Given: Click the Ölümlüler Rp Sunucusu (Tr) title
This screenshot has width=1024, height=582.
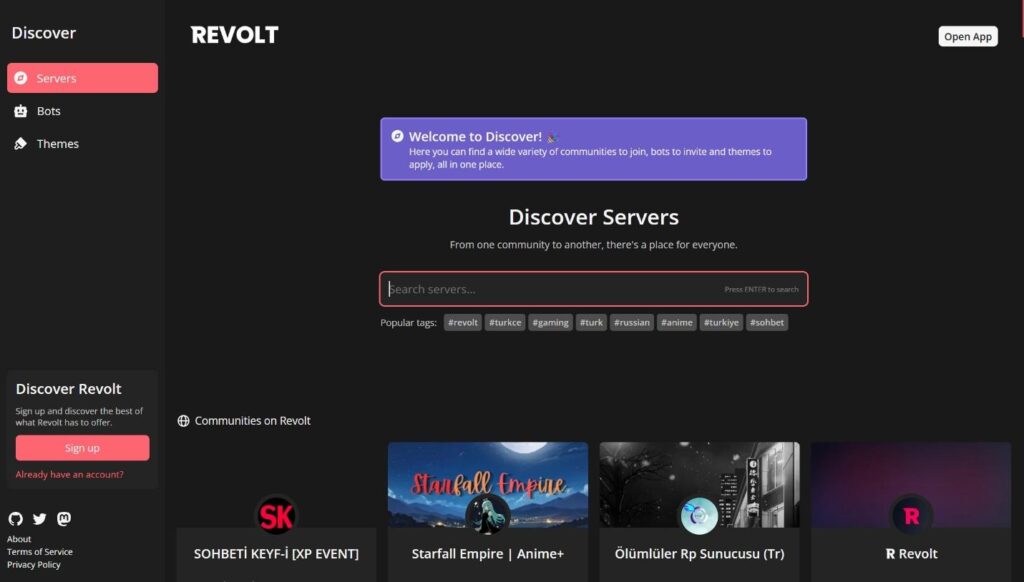Looking at the screenshot, I should [x=699, y=554].
